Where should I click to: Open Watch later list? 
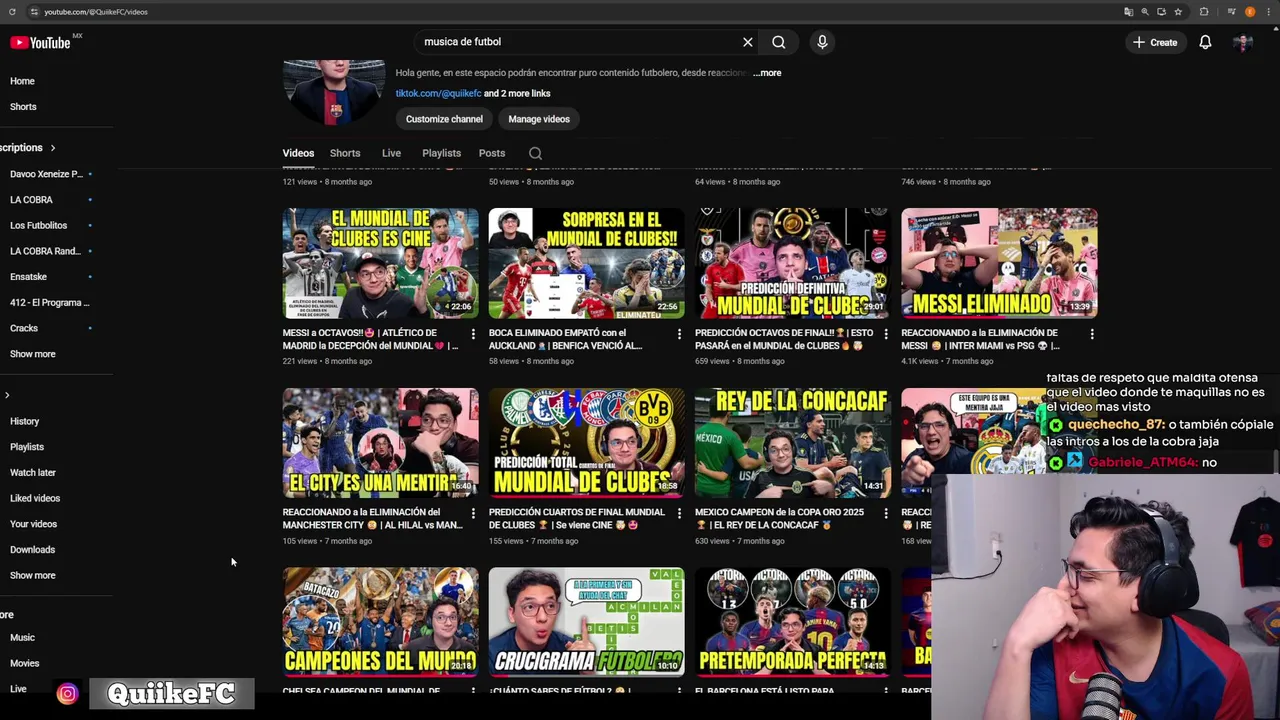tap(33, 473)
